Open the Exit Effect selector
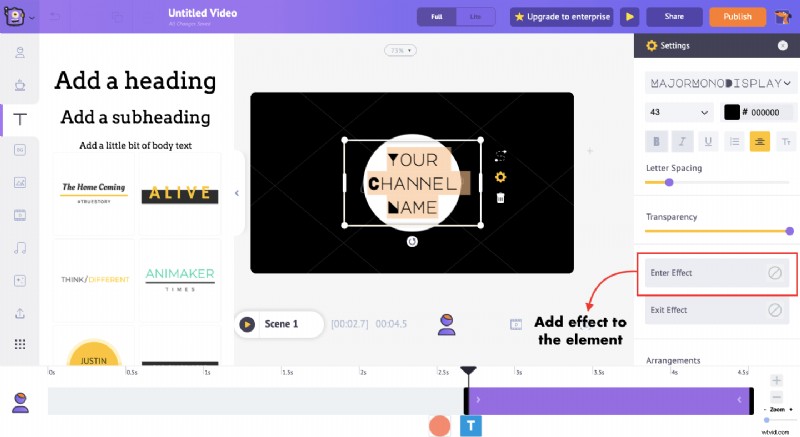Screen dimensions: 800x437 point(717,310)
